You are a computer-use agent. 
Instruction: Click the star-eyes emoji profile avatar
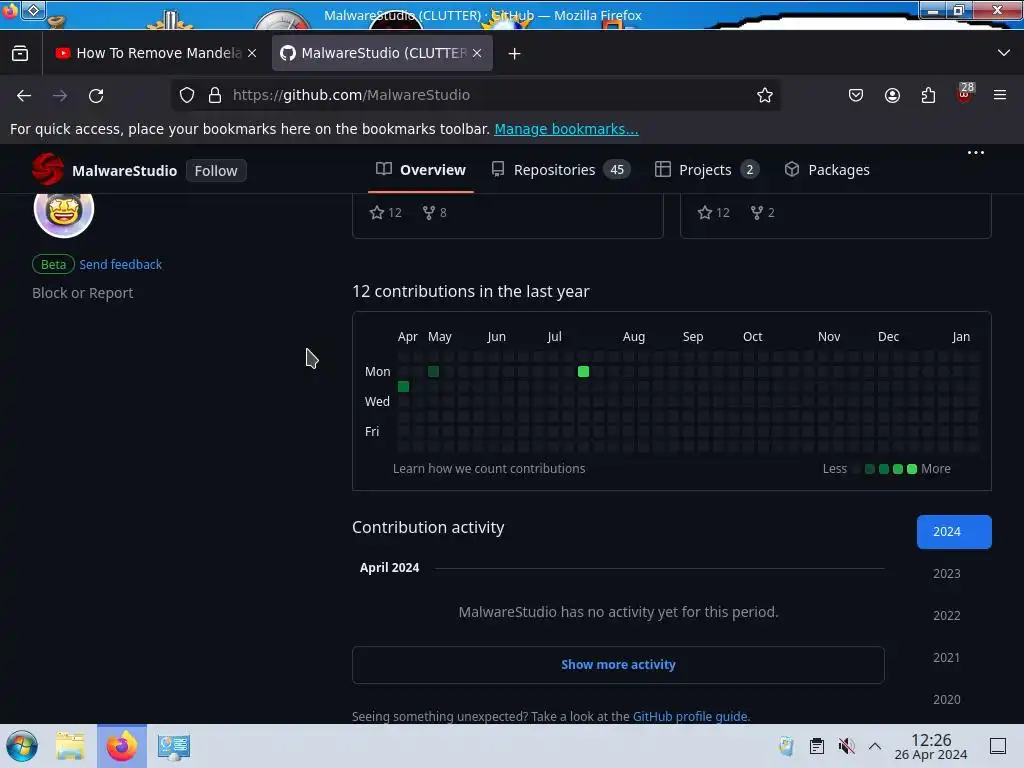coord(64,209)
